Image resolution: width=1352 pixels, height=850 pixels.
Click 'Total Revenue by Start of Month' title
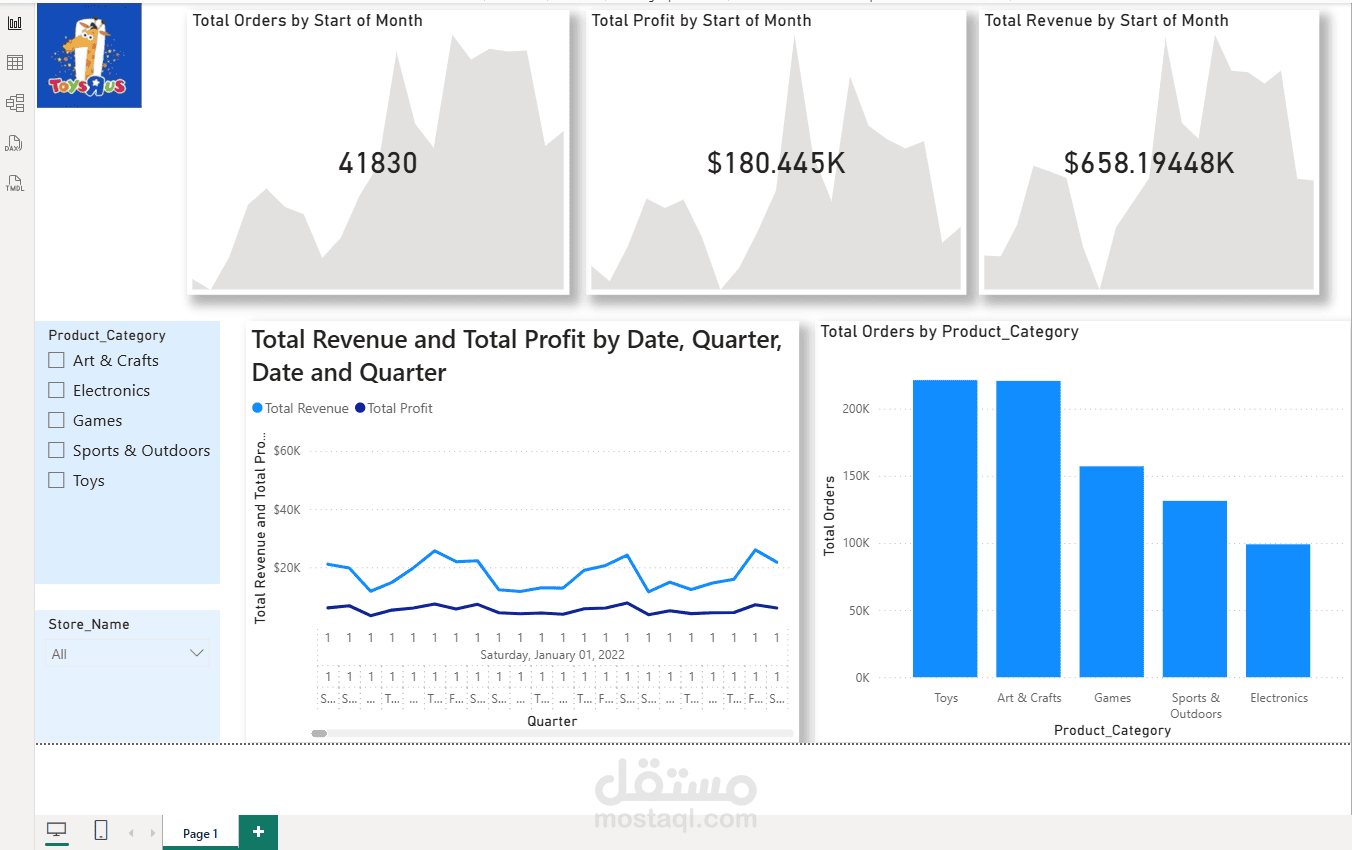[1106, 20]
